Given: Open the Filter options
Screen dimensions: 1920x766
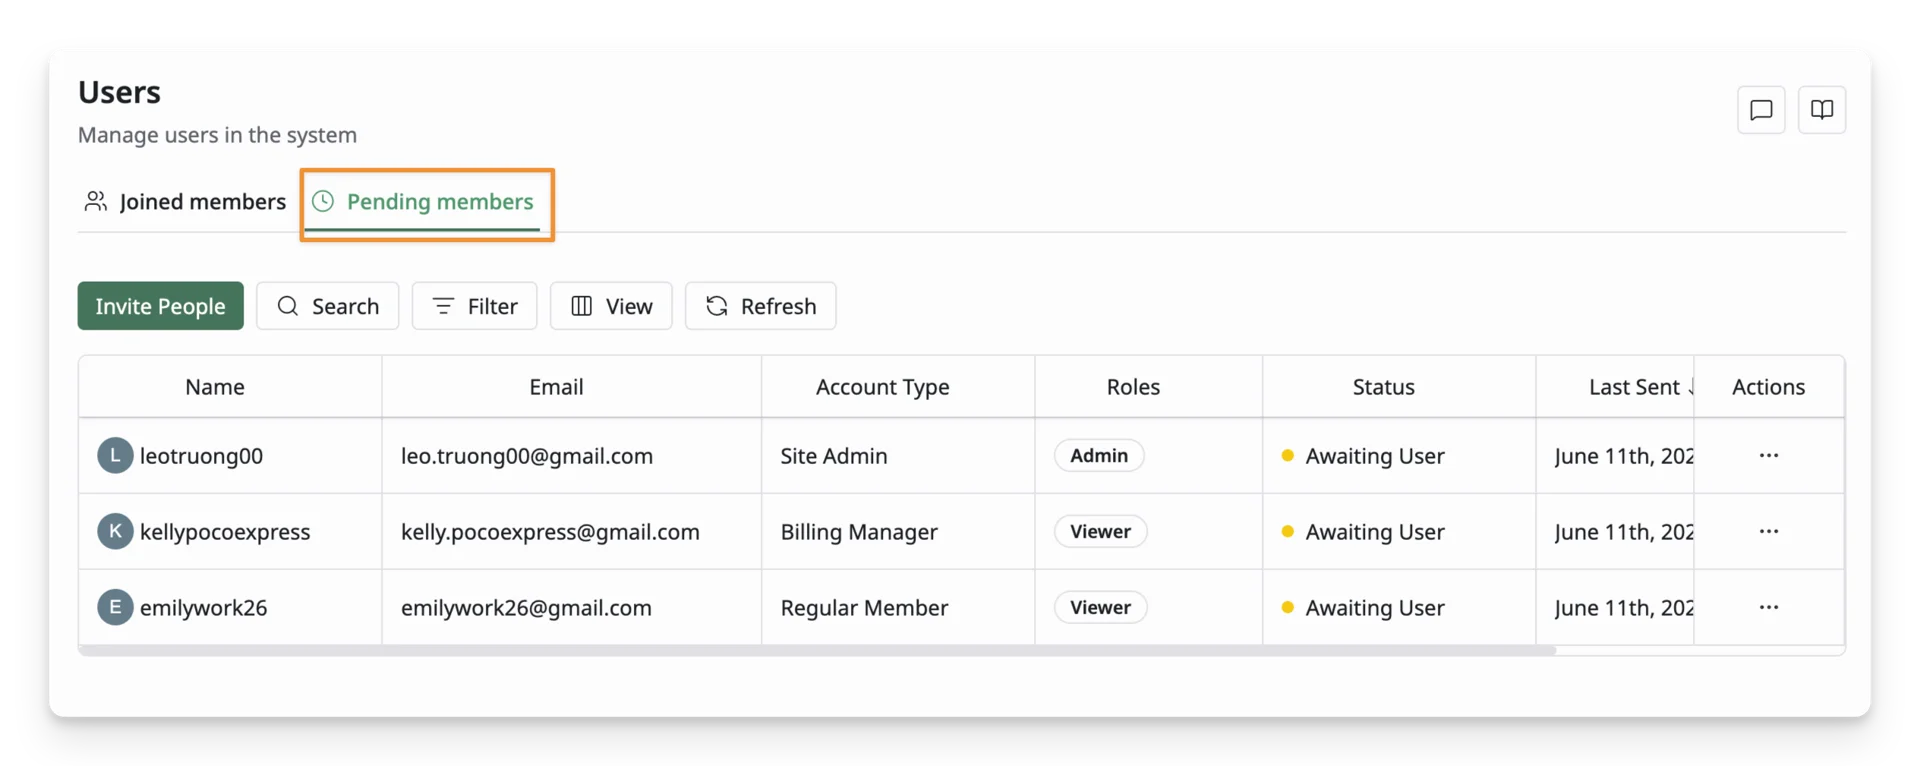Looking at the screenshot, I should pos(474,306).
